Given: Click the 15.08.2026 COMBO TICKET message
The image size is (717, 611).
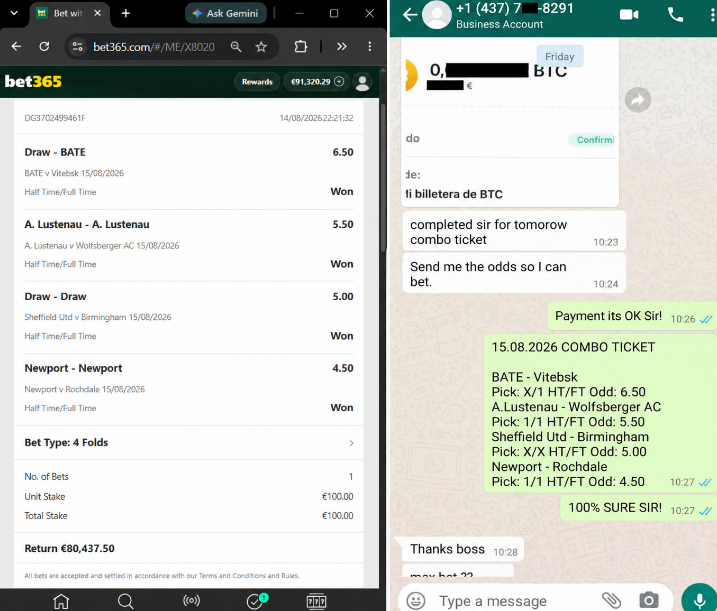Looking at the screenshot, I should 600,414.
